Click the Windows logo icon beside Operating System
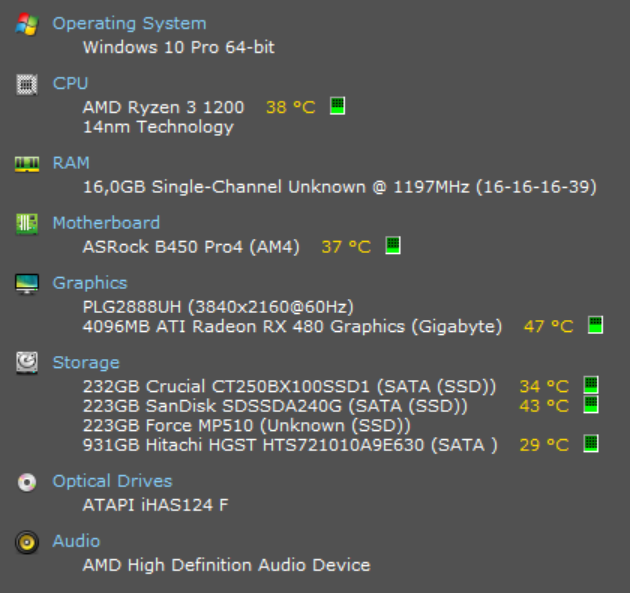Viewport: 630px width, 593px height. 27,24
